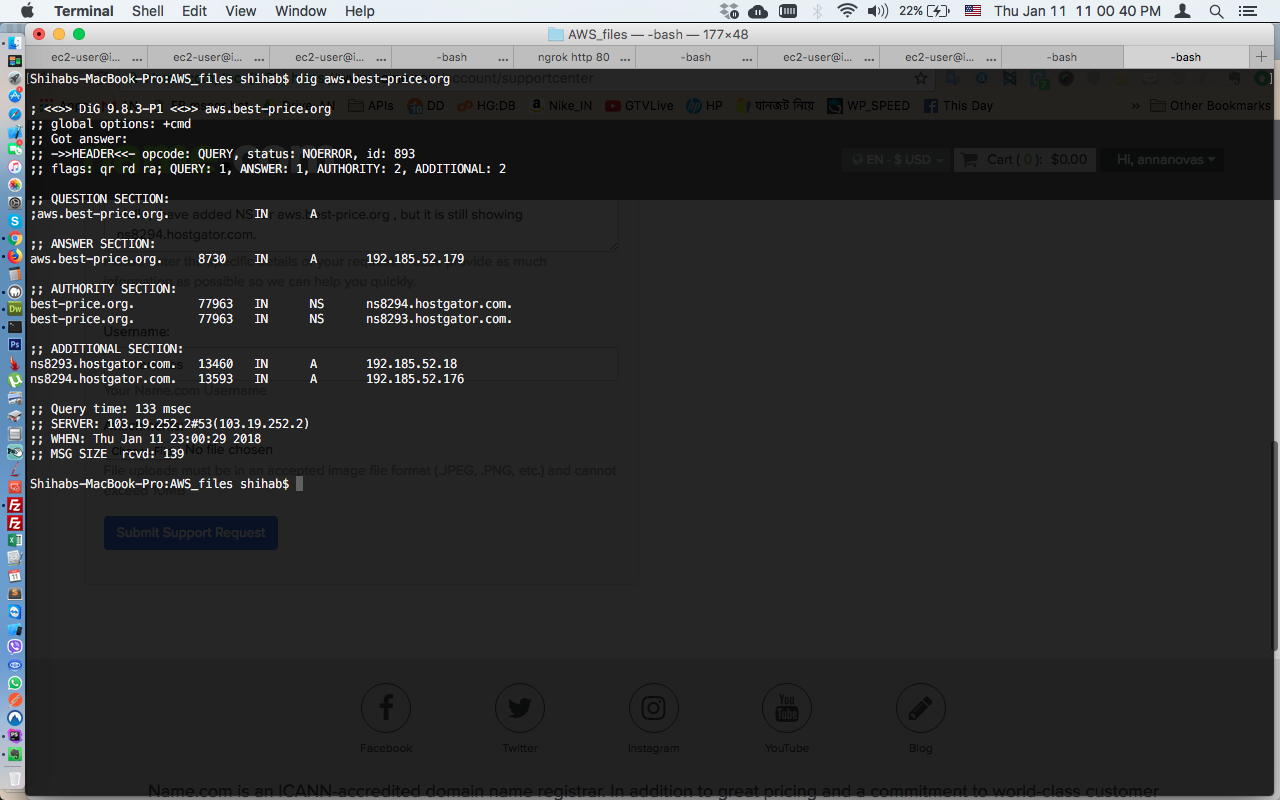
Task: Open GTVLive bookmark
Action: click(x=639, y=105)
